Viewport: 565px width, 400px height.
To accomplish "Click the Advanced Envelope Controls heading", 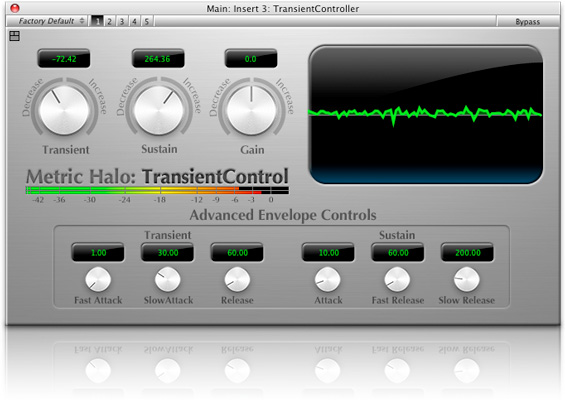I will [283, 215].
